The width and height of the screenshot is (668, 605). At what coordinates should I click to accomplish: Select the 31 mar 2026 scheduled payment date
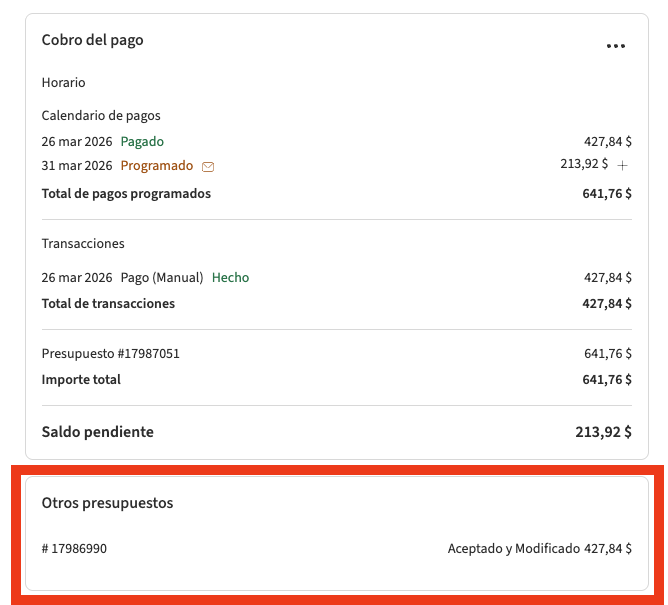point(77,165)
